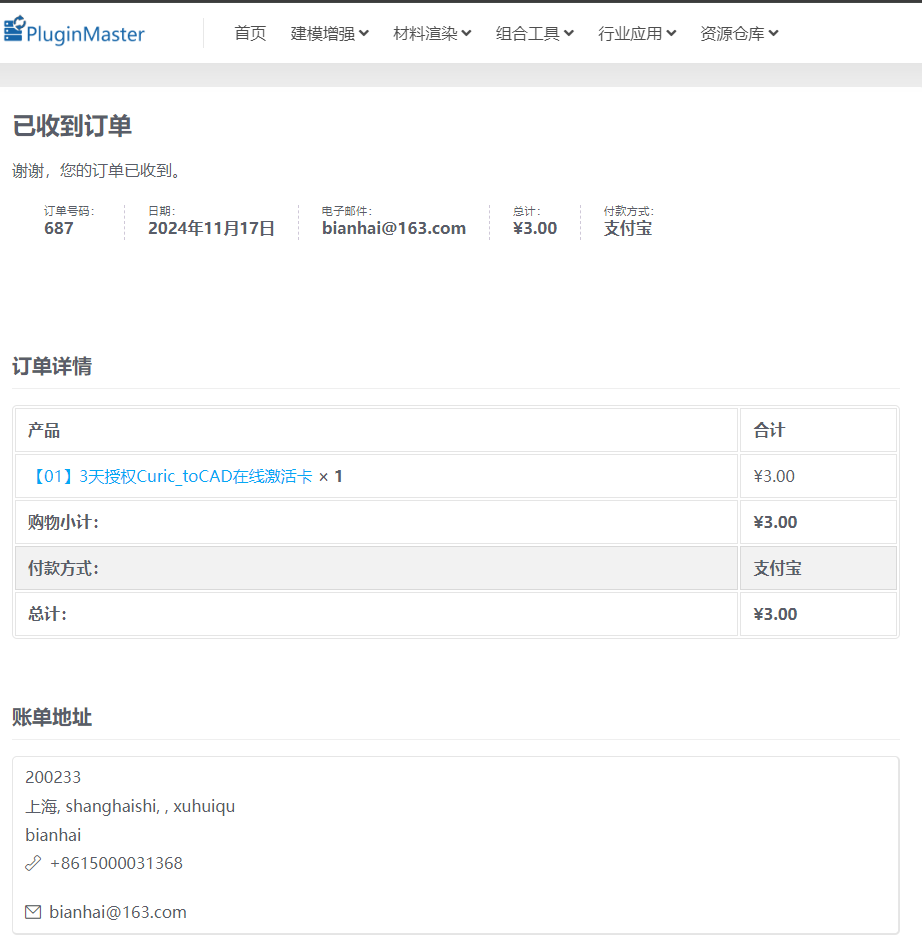This screenshot has height=943, width=922.
Task: Expand the 行业应用 dropdown menu
Action: click(637, 33)
